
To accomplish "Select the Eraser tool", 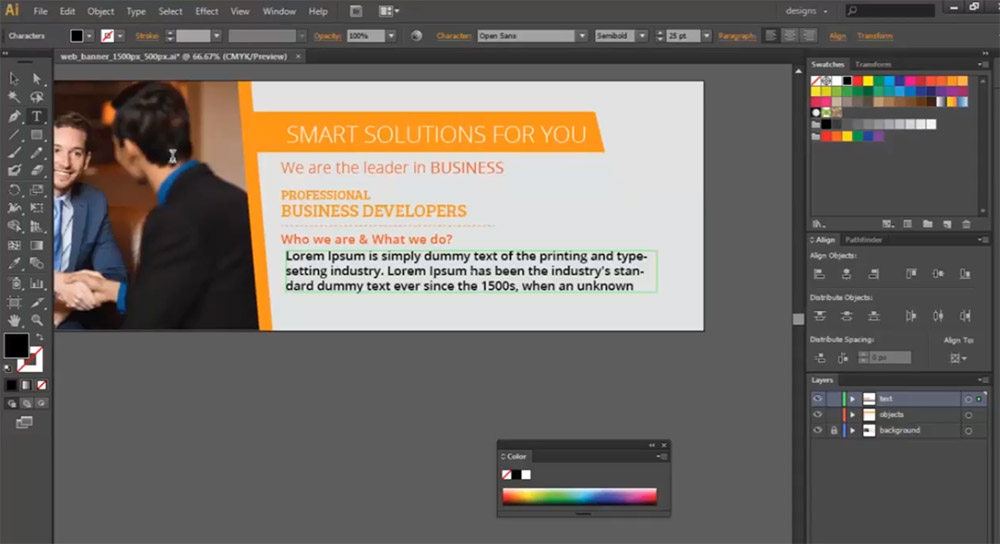I will (37, 170).
